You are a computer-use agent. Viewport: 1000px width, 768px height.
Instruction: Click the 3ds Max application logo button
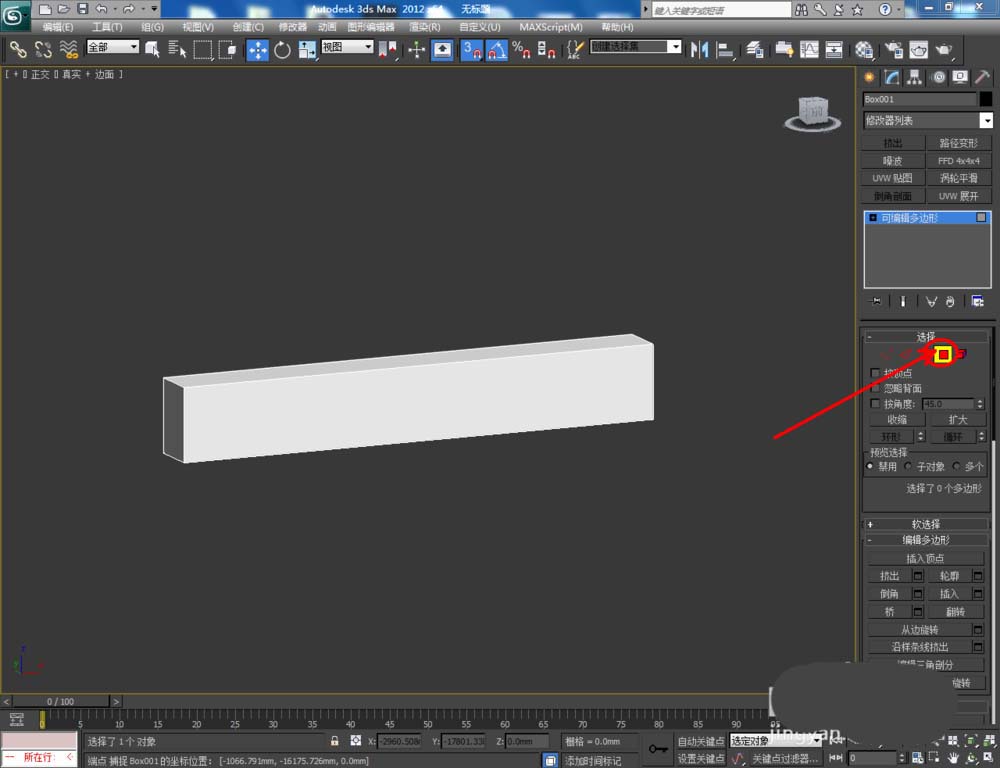point(14,15)
